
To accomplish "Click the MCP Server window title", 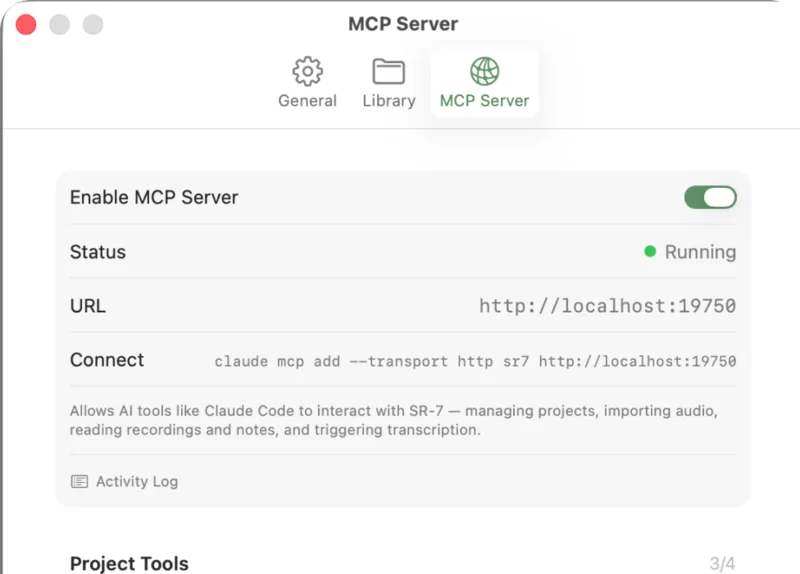I will (x=403, y=24).
